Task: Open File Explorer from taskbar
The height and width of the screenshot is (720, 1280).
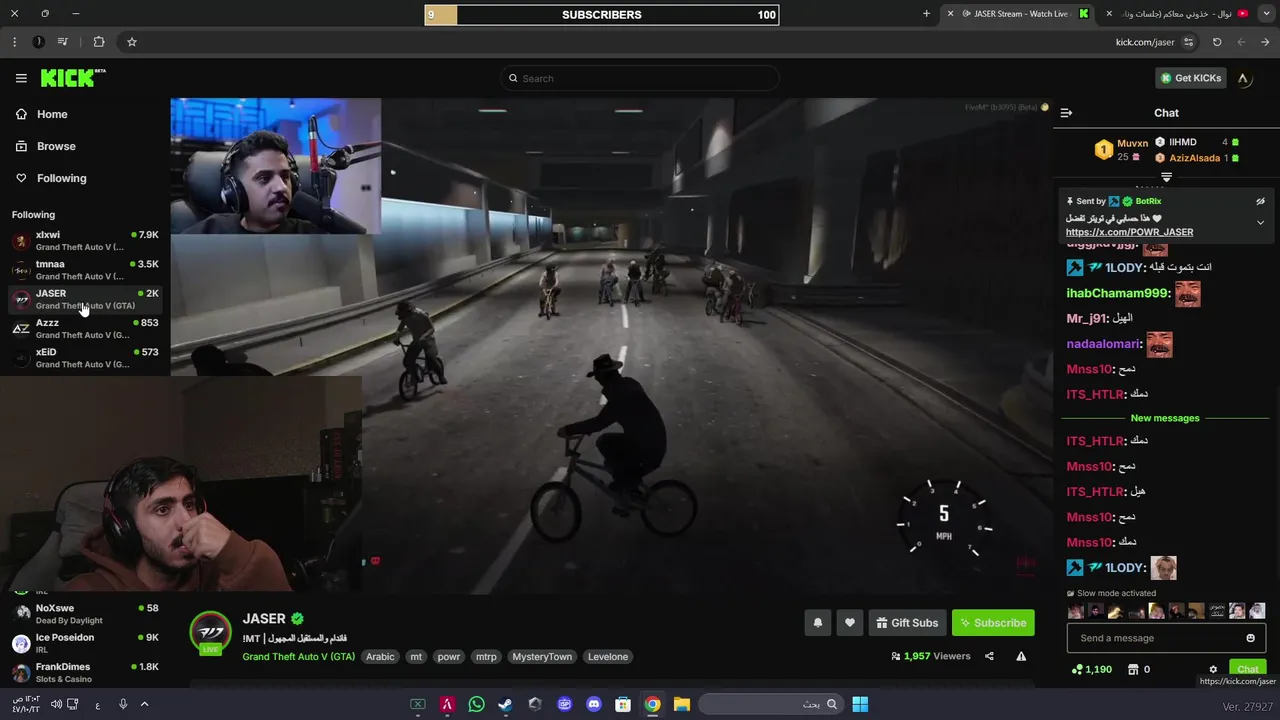Action: (681, 704)
